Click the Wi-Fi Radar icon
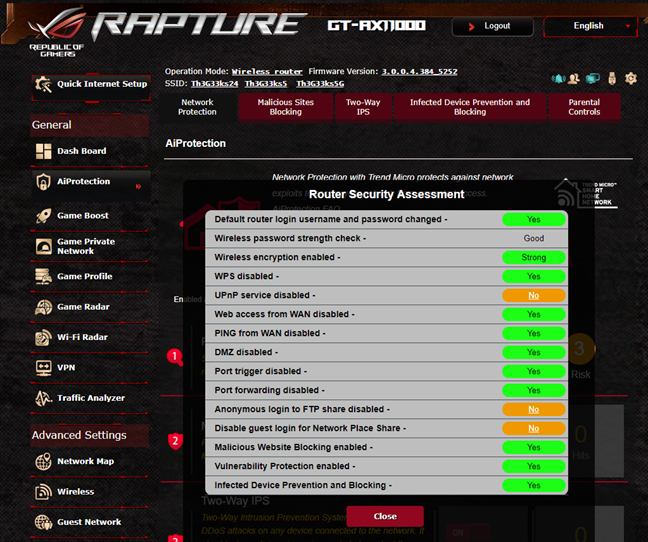 tap(43, 338)
